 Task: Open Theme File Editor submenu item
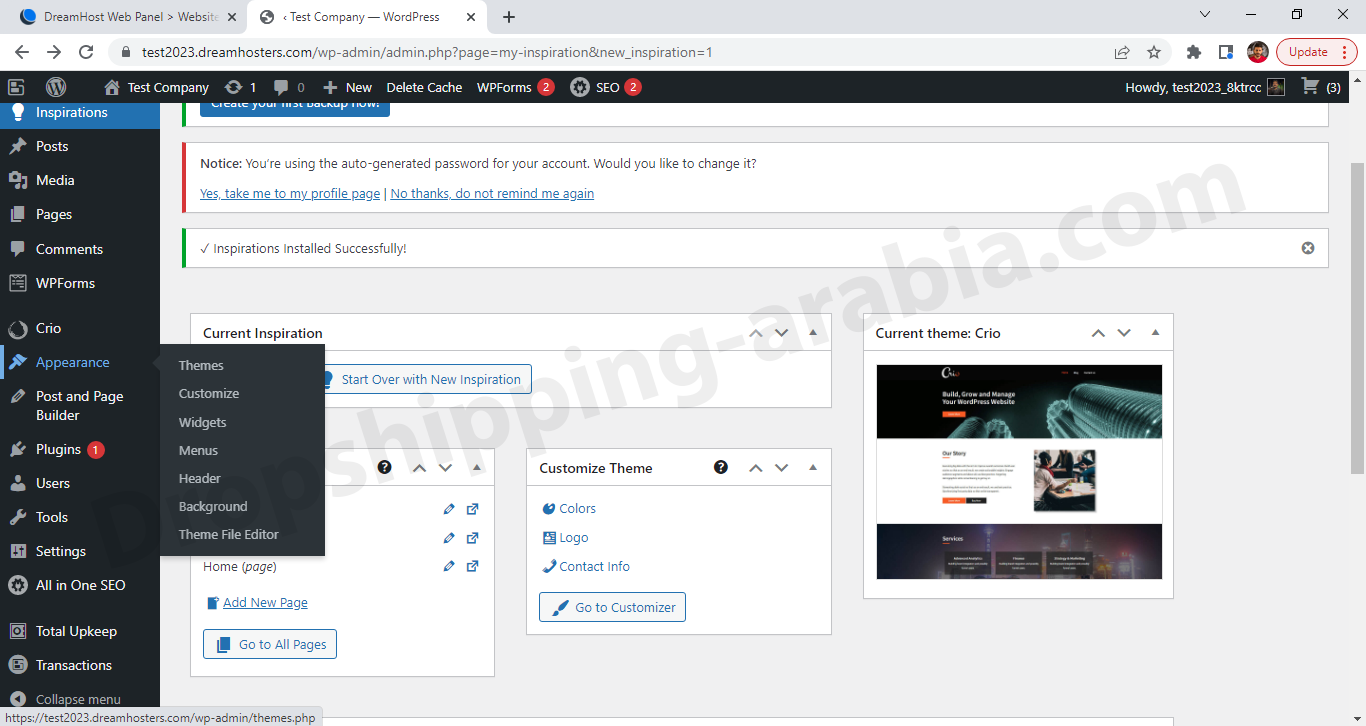point(228,534)
